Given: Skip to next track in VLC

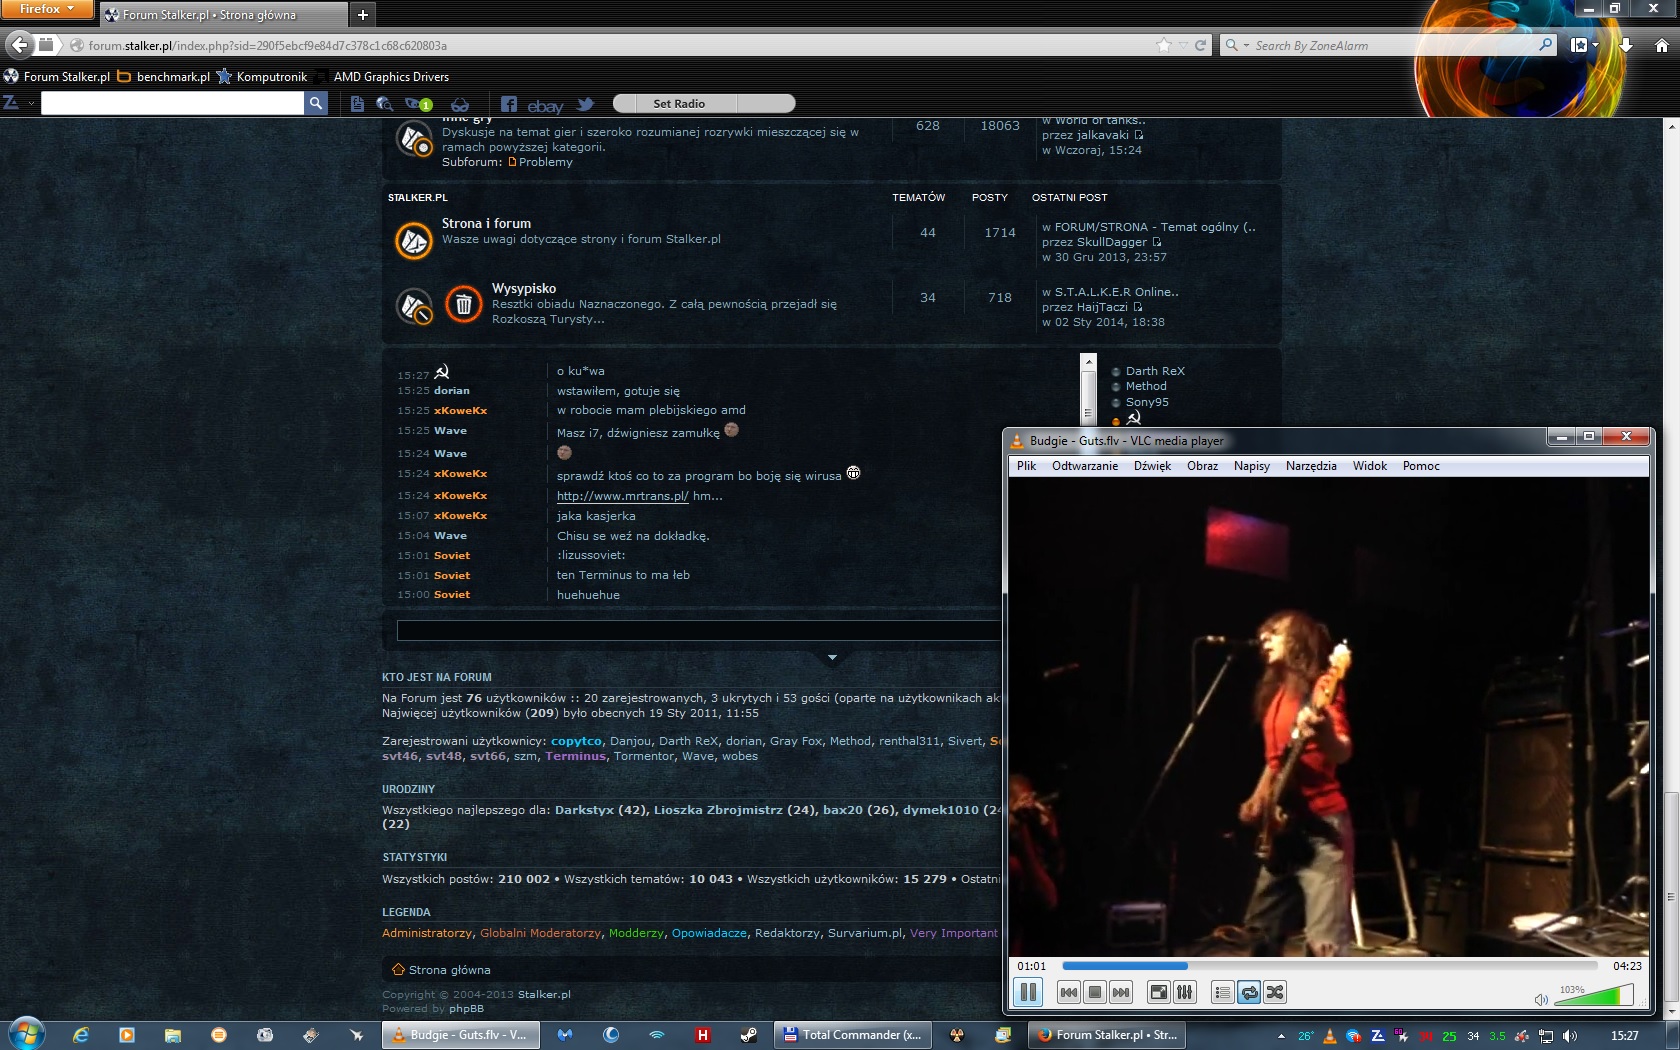Looking at the screenshot, I should (x=1121, y=992).
